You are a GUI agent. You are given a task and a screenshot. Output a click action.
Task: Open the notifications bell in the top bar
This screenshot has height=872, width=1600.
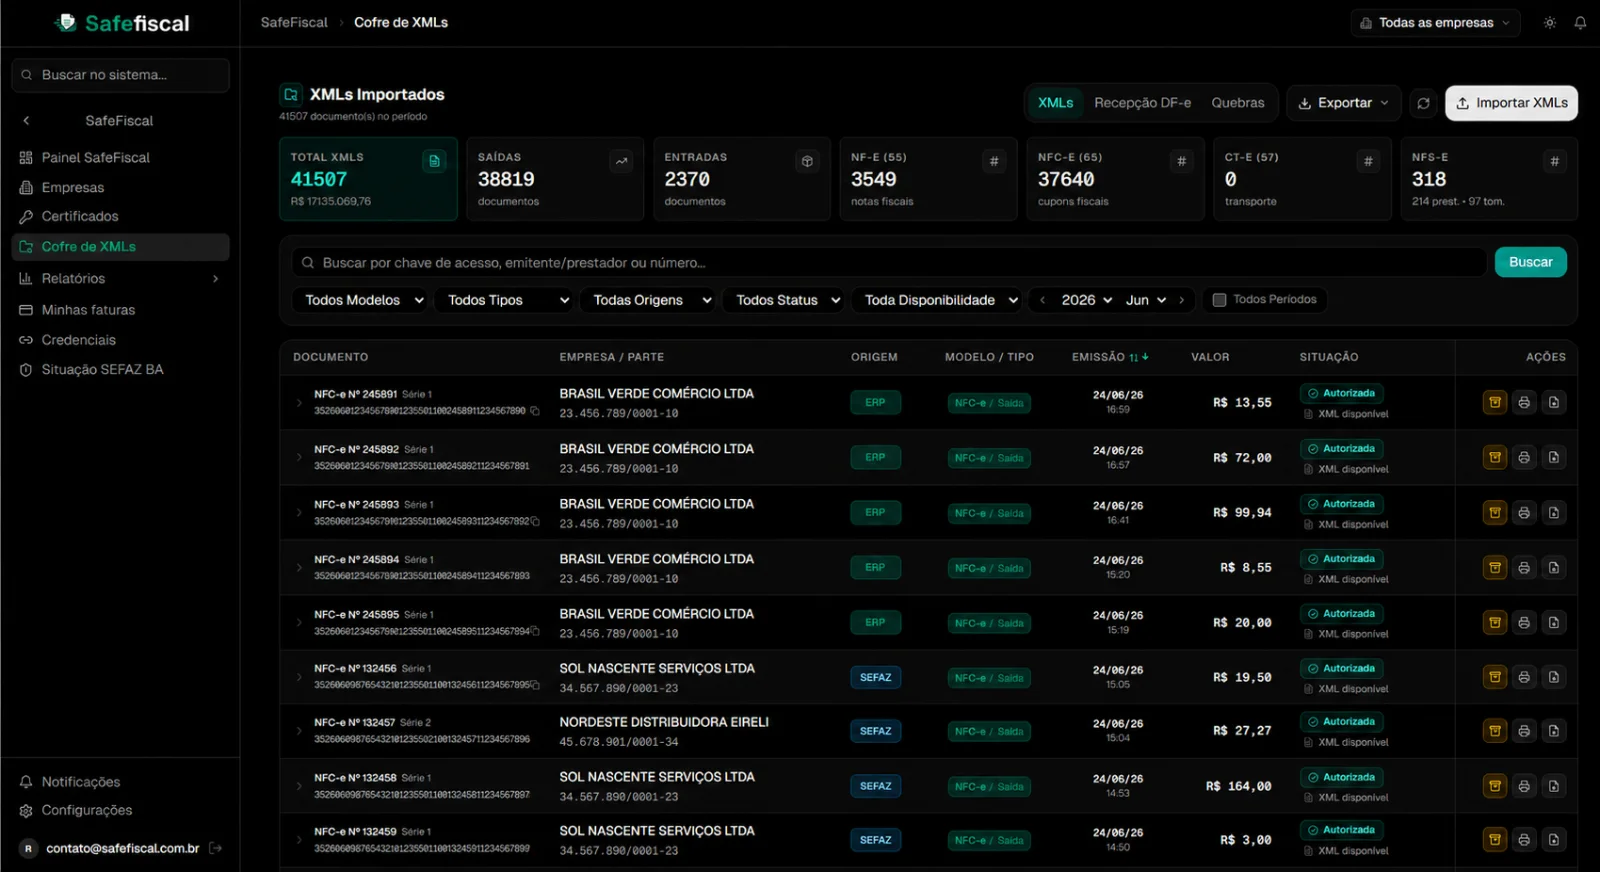click(x=1580, y=23)
